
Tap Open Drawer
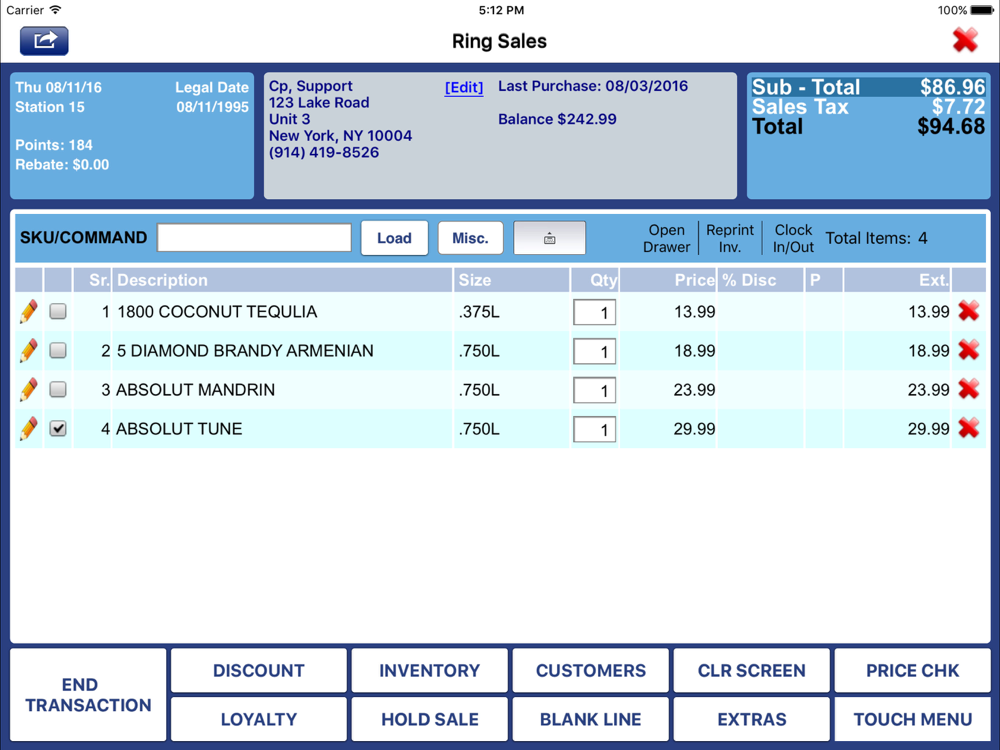click(x=666, y=238)
